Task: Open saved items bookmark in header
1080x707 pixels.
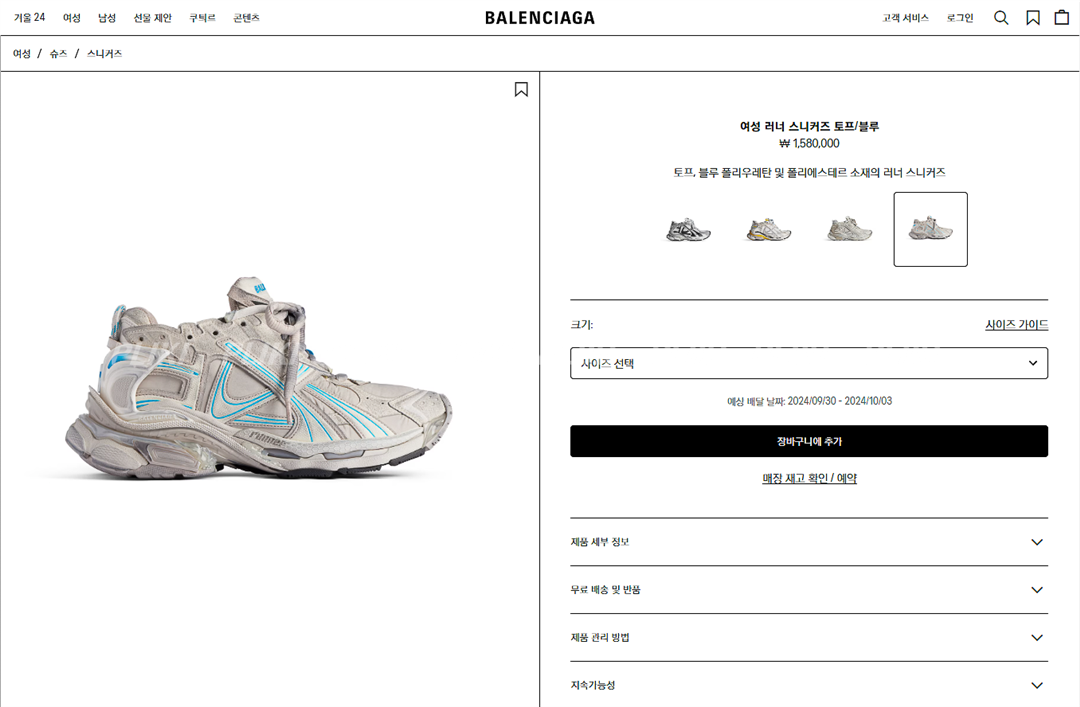Action: click(1032, 18)
